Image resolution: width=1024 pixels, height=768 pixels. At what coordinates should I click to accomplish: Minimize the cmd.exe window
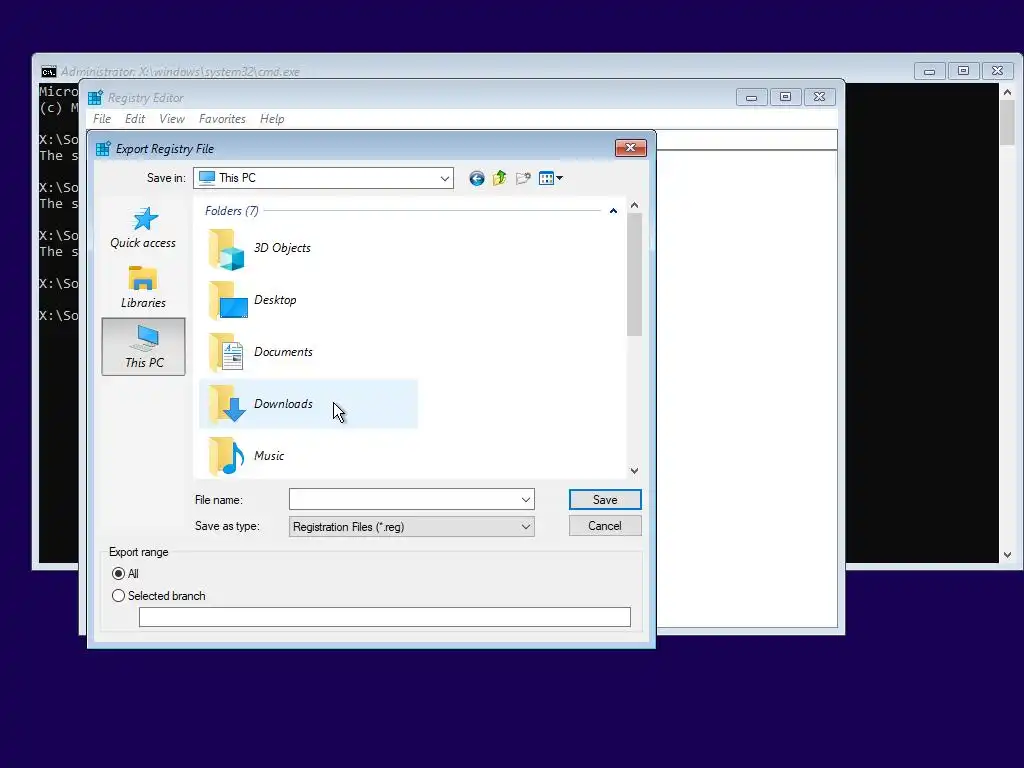tap(929, 71)
